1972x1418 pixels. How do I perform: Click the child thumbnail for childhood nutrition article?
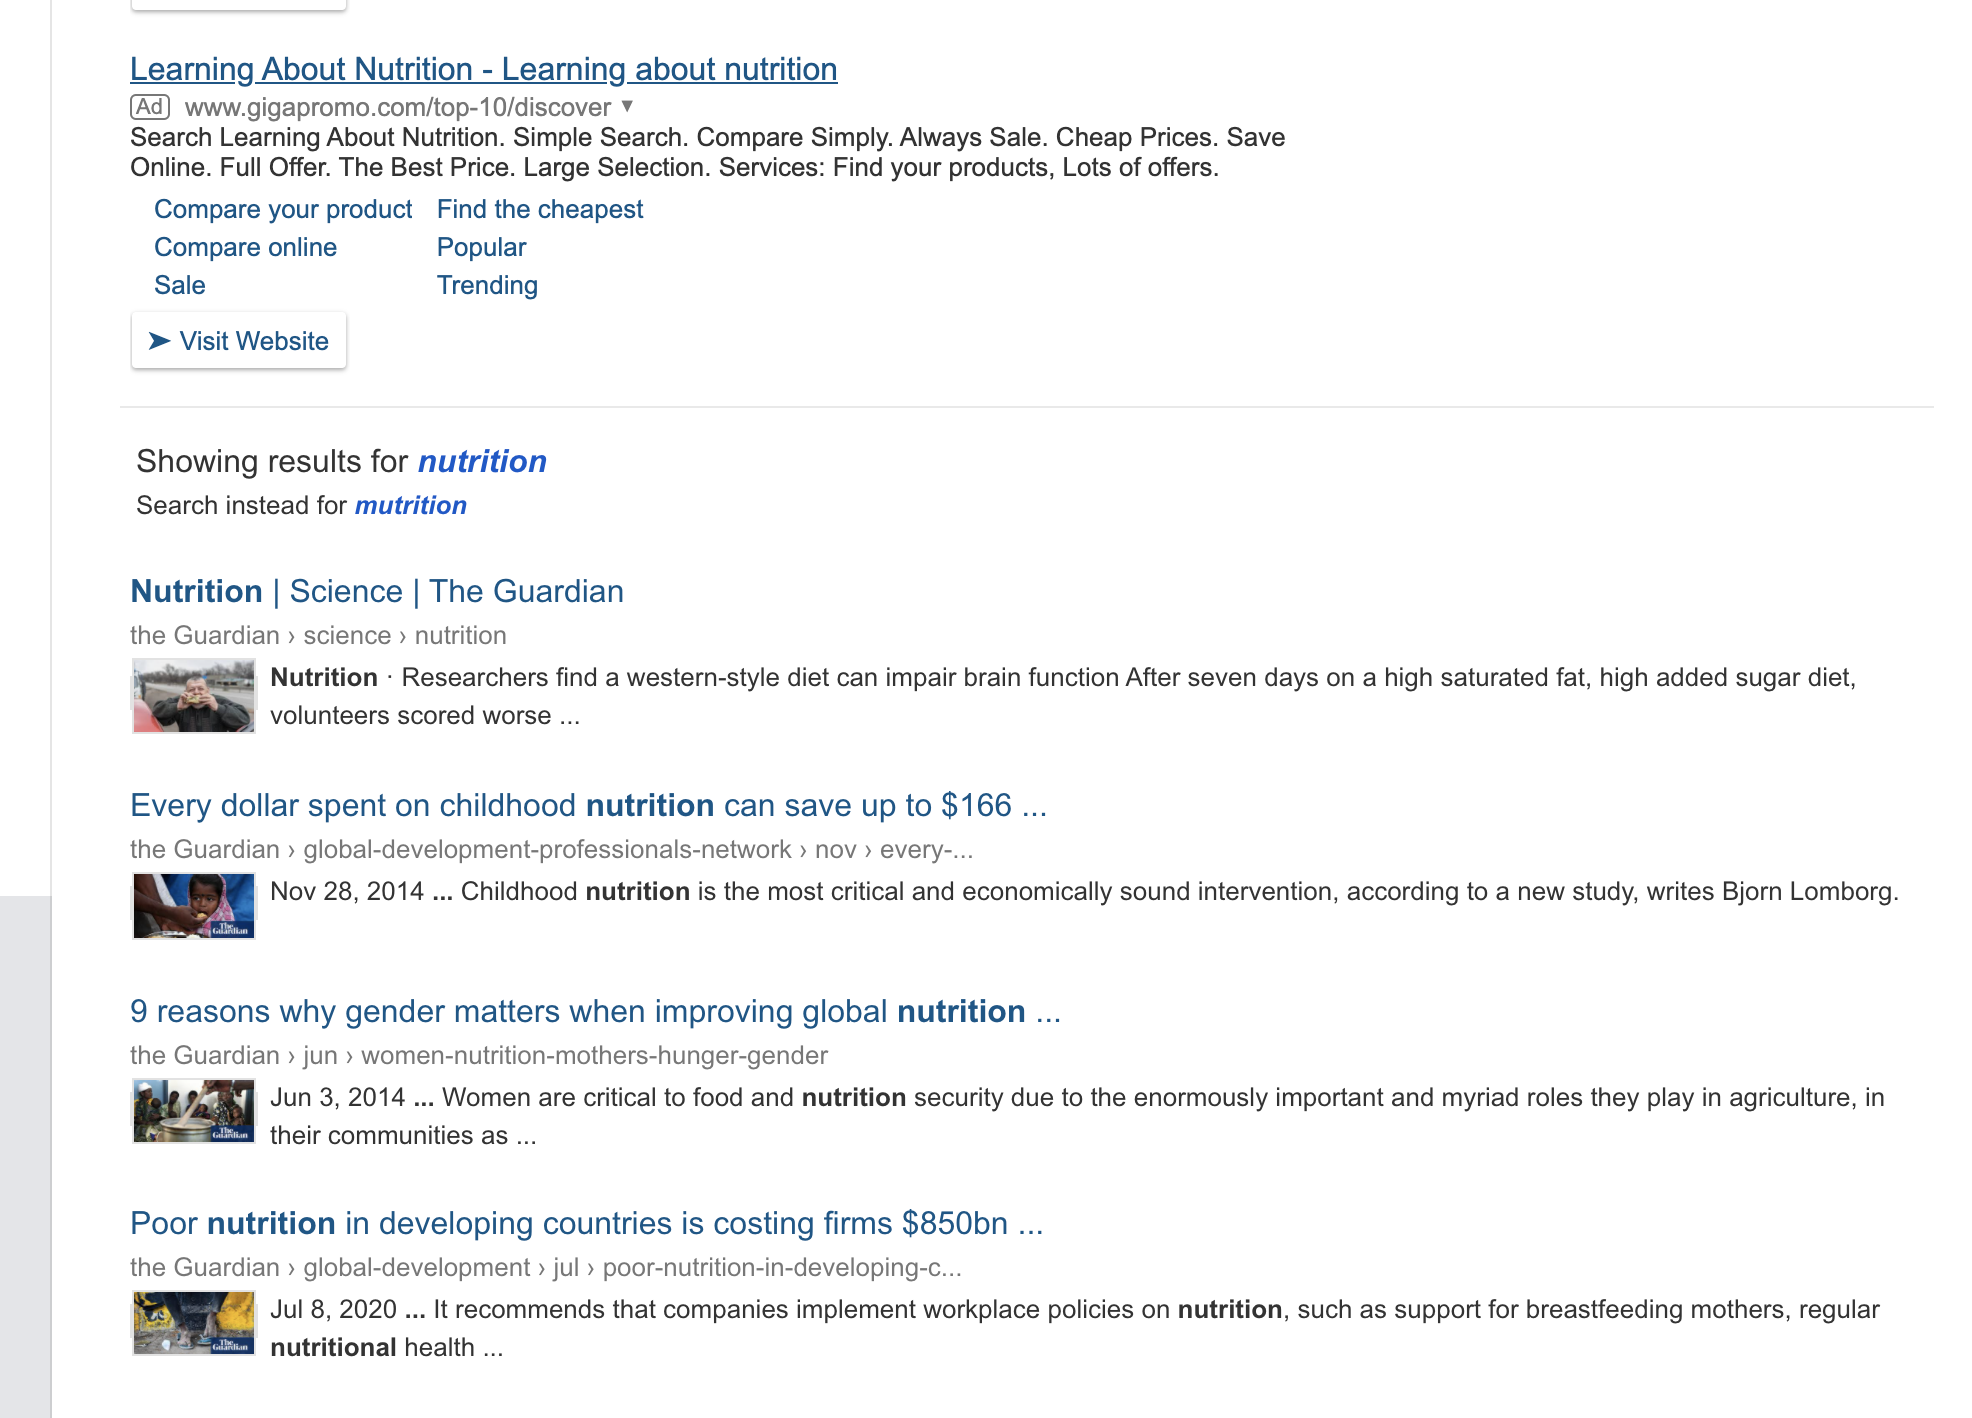click(x=194, y=906)
